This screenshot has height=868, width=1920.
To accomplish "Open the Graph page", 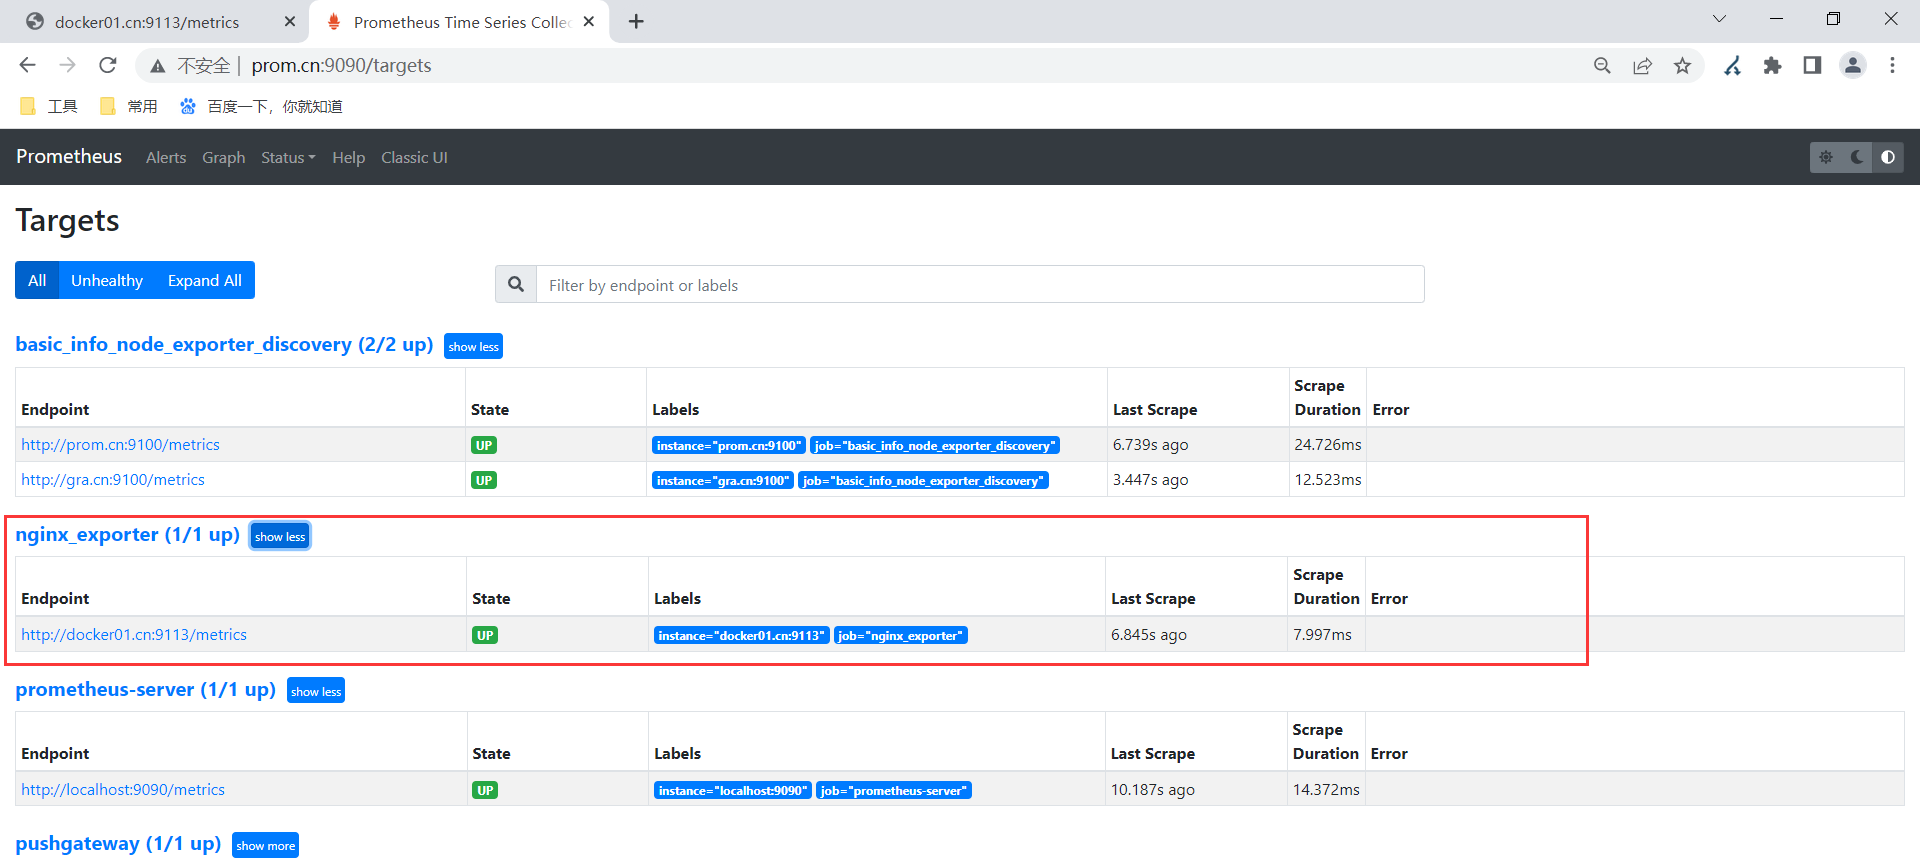I will 224,158.
